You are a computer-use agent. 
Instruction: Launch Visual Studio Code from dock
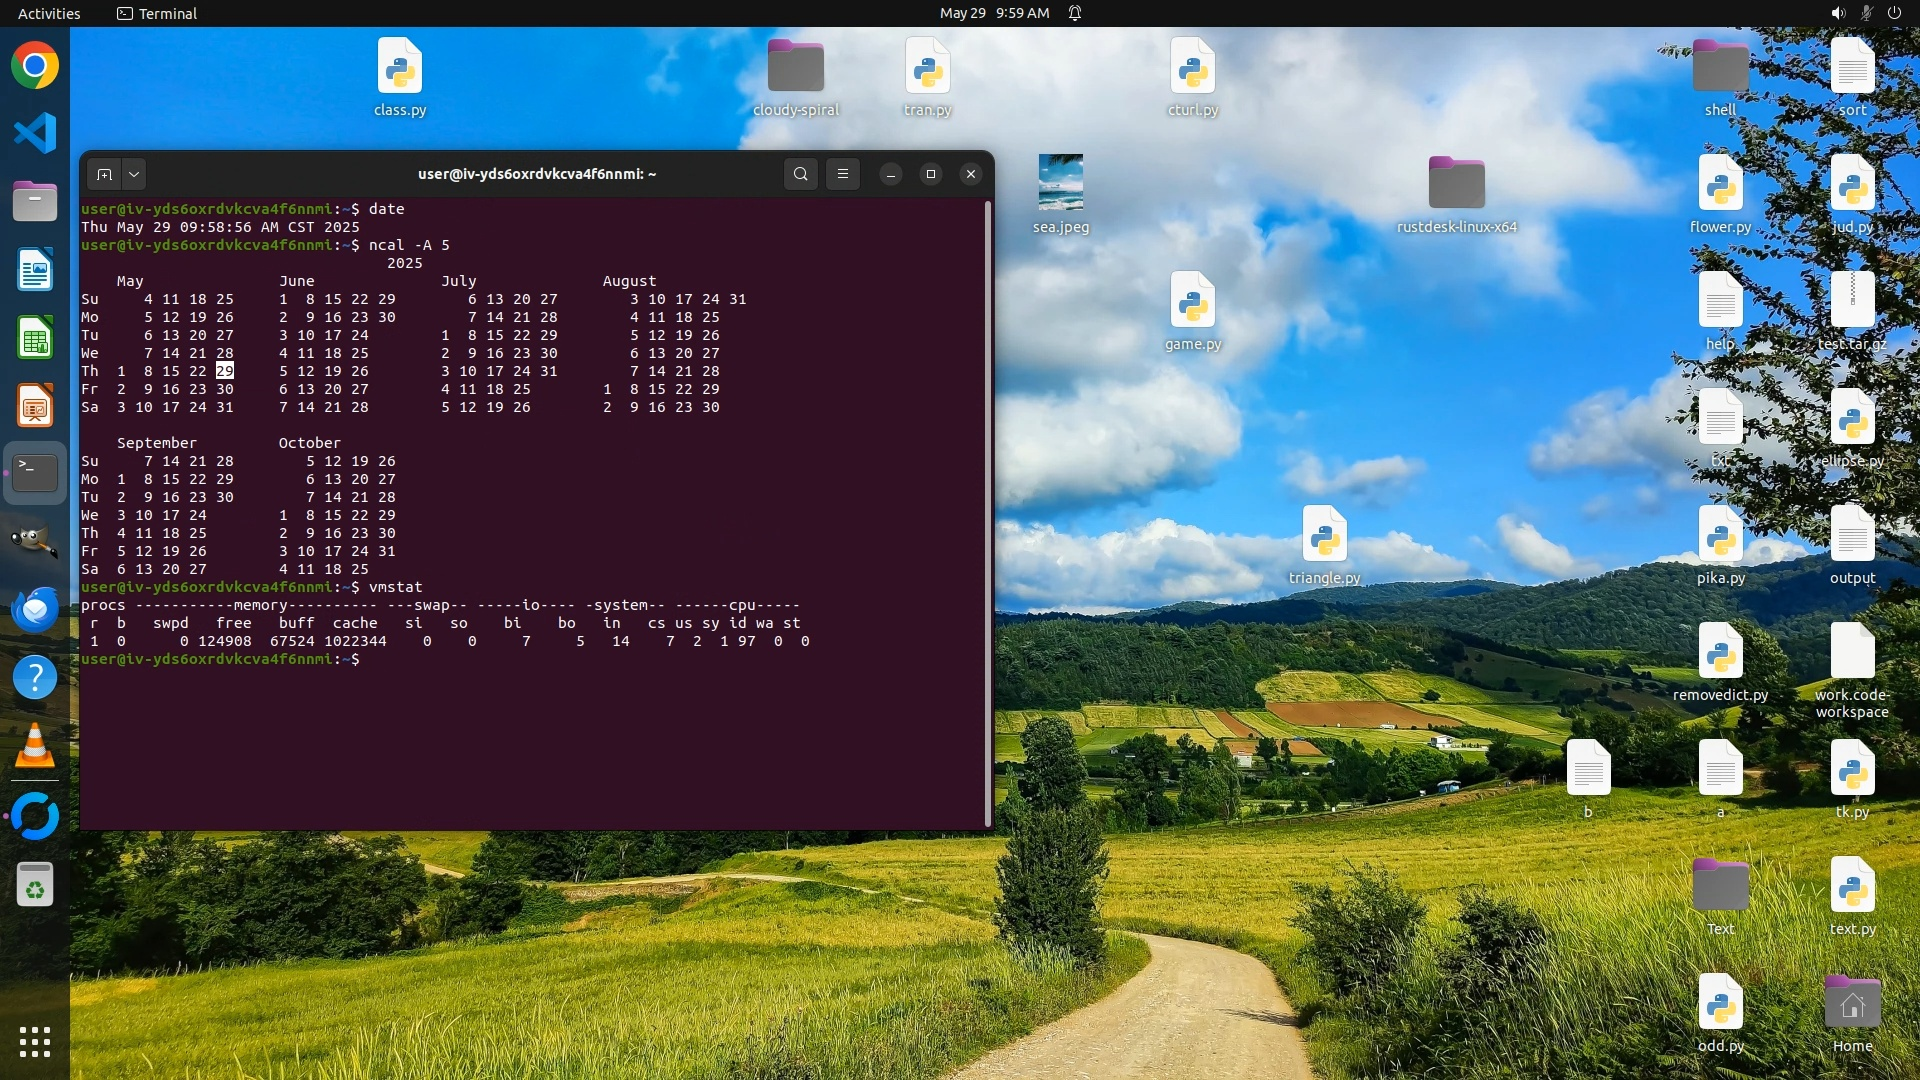coord(35,133)
